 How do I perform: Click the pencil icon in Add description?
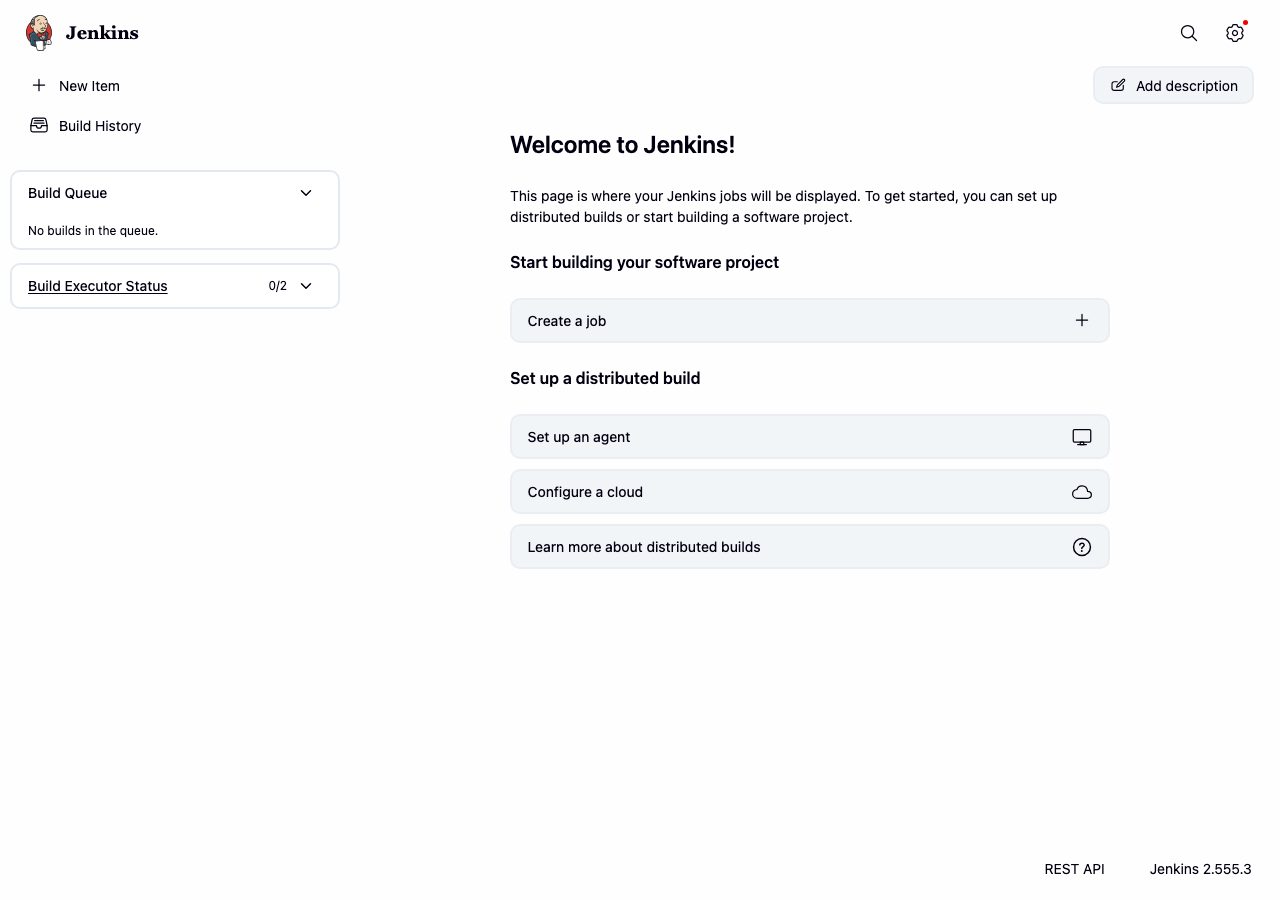click(x=1118, y=85)
